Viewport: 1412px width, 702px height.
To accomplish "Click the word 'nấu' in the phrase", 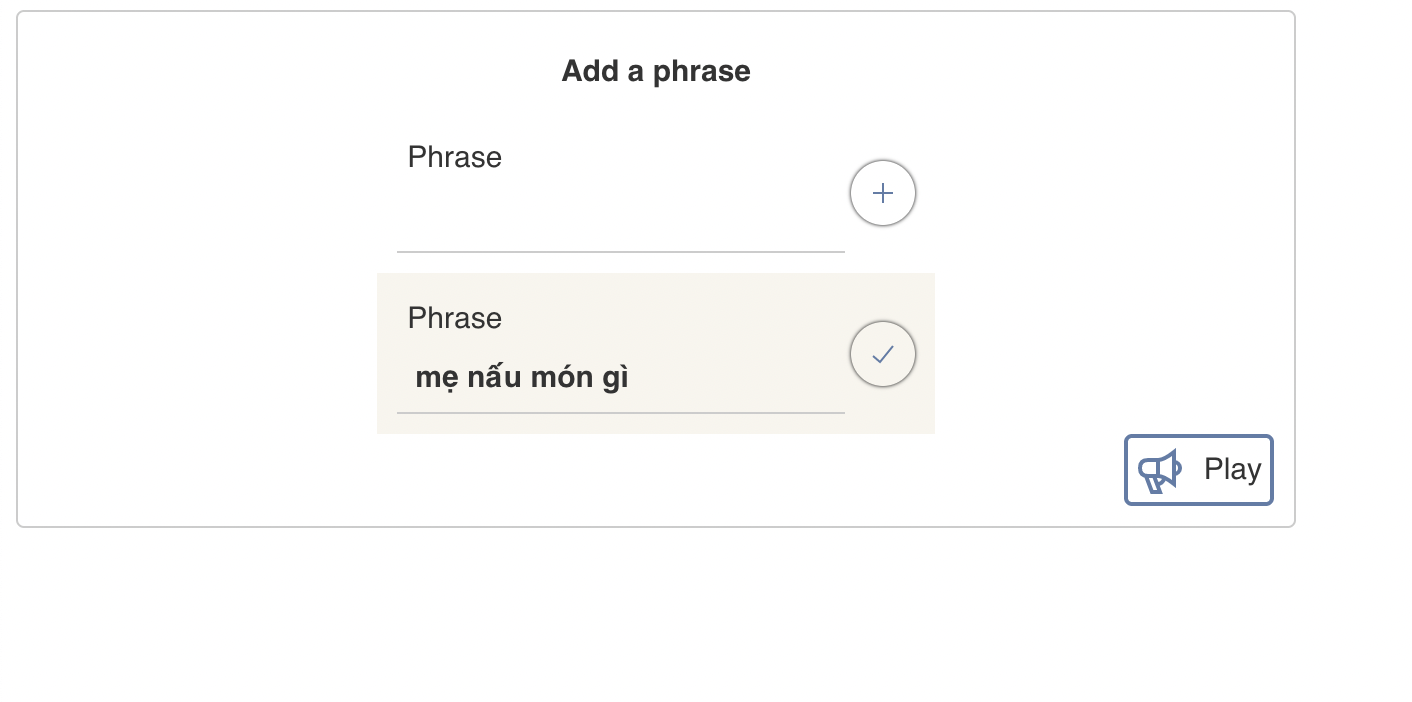I will [493, 378].
